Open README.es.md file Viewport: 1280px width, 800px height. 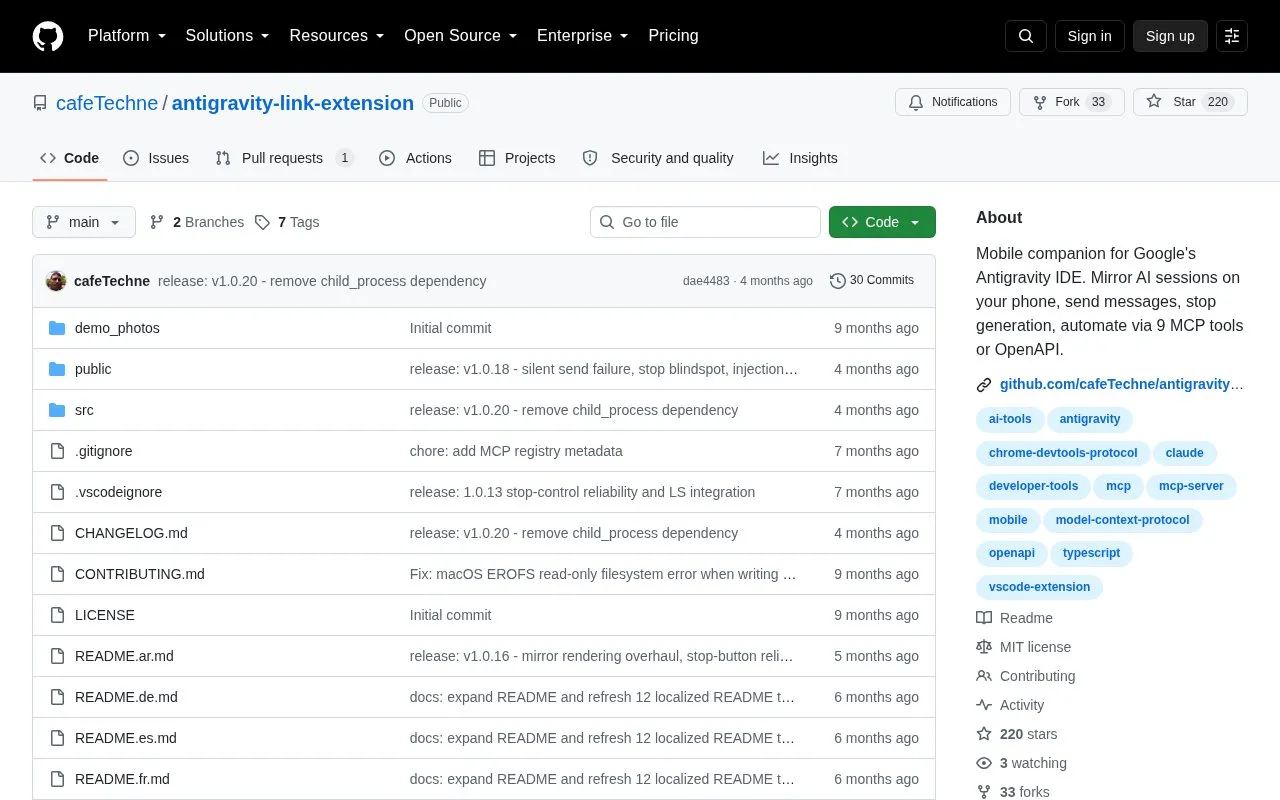pos(126,738)
